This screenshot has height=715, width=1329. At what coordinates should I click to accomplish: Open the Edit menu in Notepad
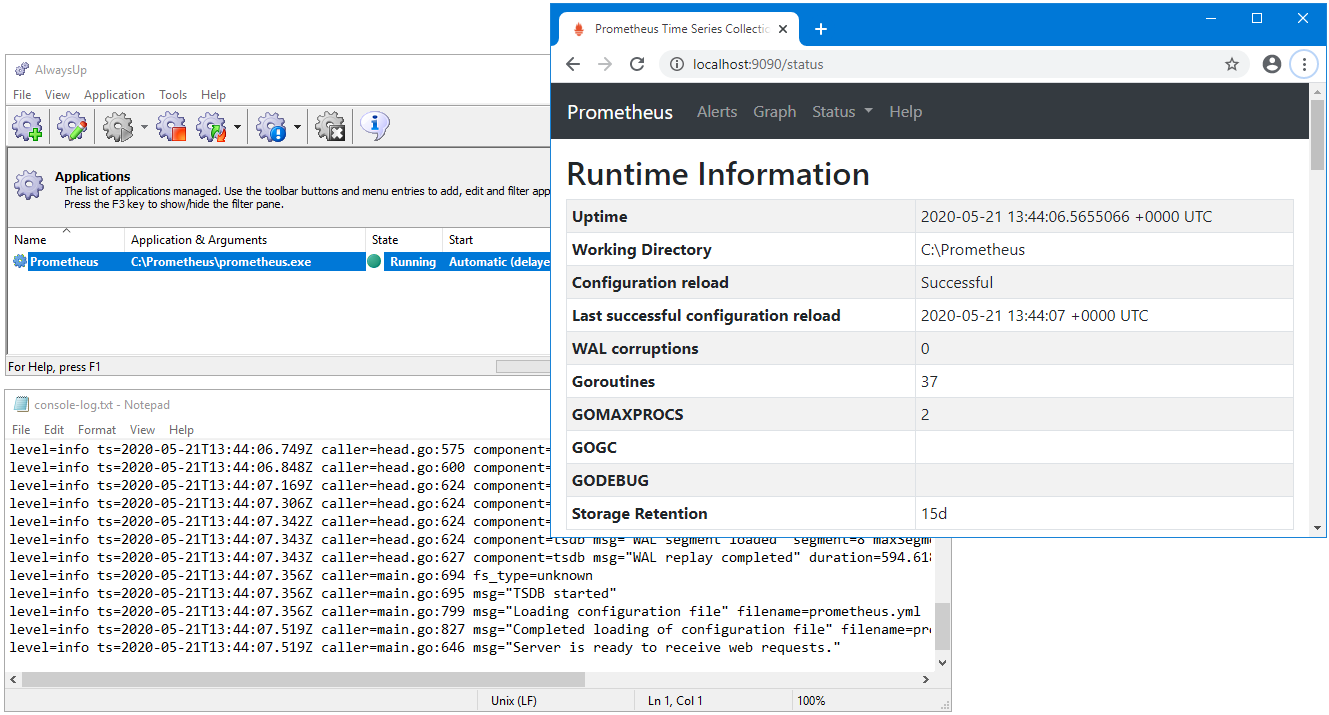point(54,430)
